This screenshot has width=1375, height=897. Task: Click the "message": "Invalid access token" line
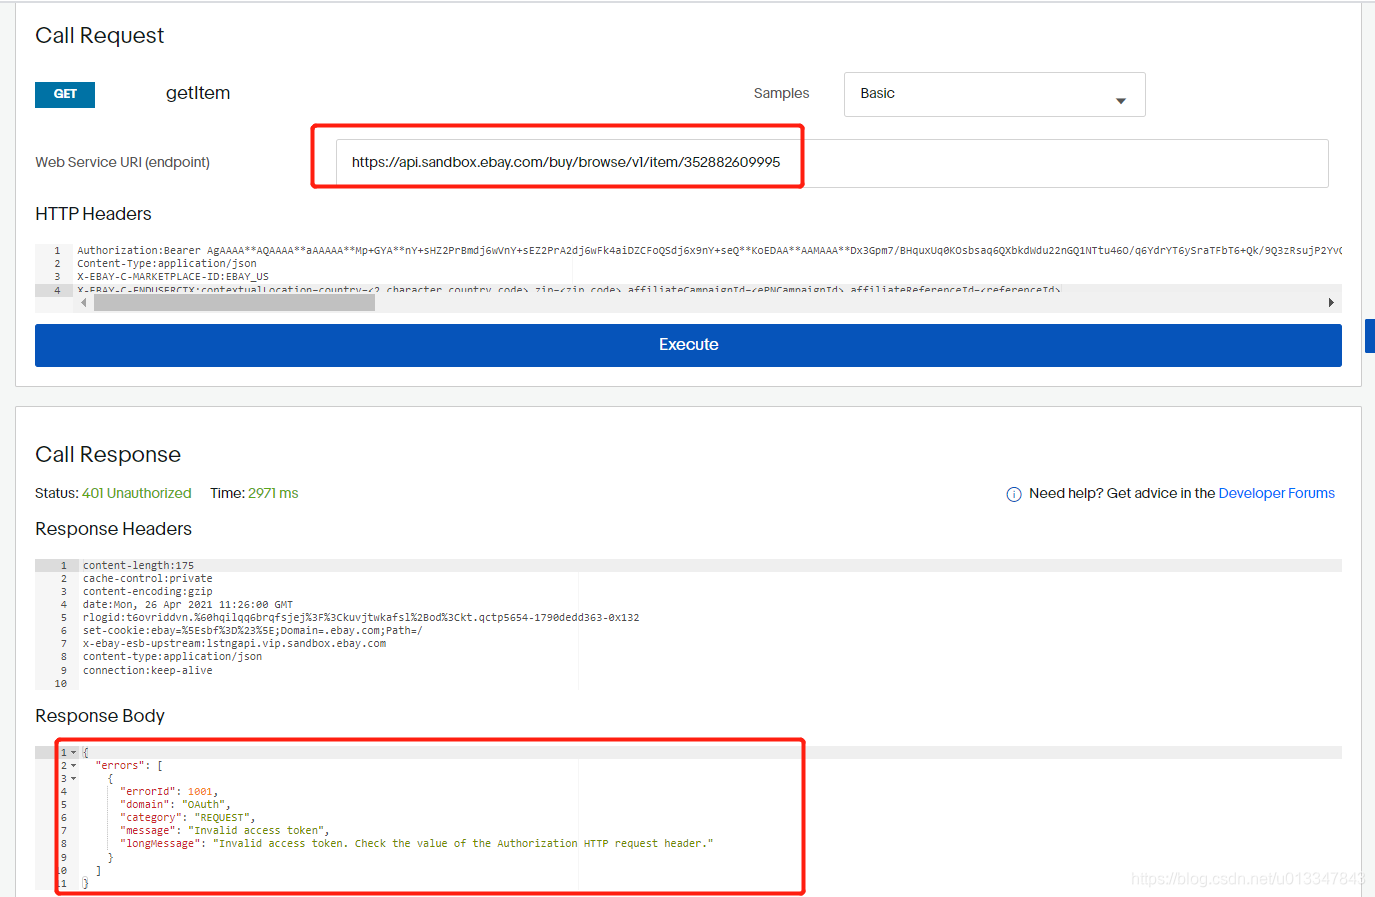pyautogui.click(x=225, y=831)
